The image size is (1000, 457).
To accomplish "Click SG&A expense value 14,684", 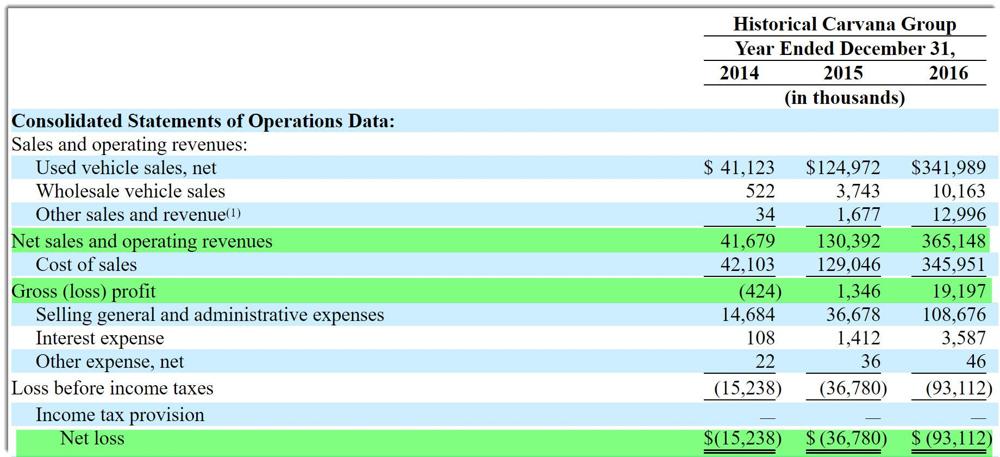I will pos(748,314).
